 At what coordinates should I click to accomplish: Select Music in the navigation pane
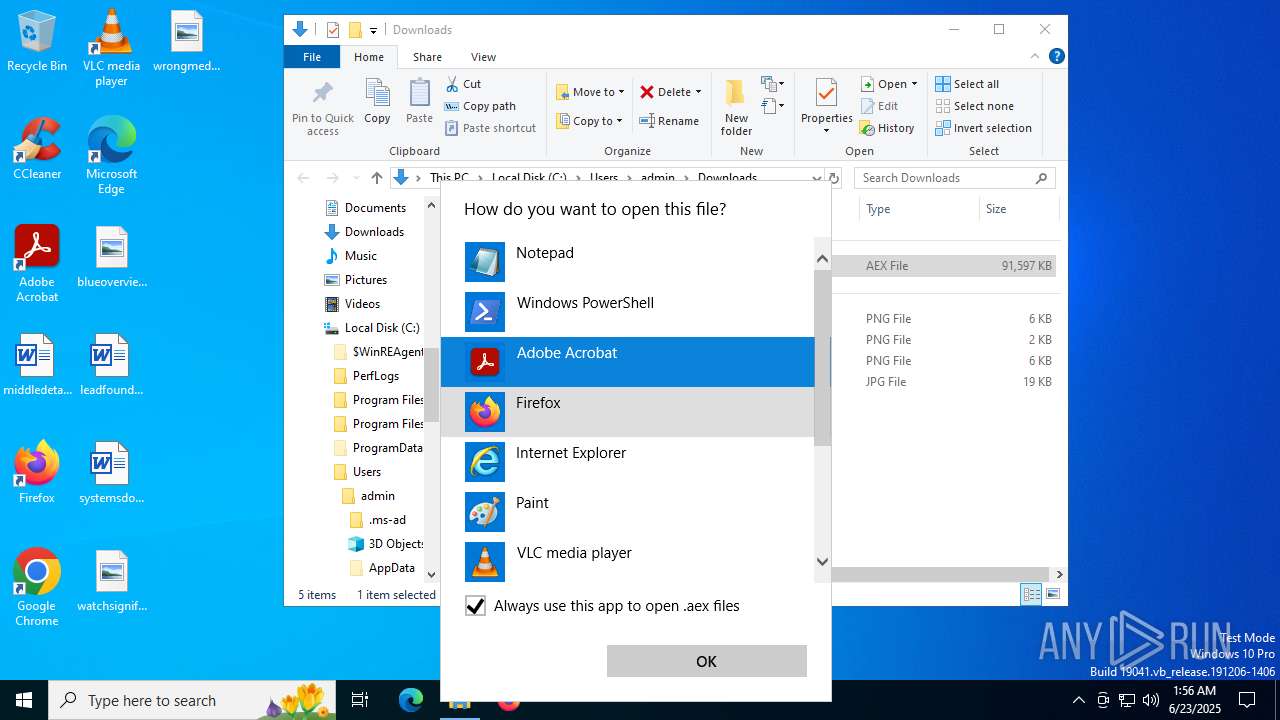360,256
